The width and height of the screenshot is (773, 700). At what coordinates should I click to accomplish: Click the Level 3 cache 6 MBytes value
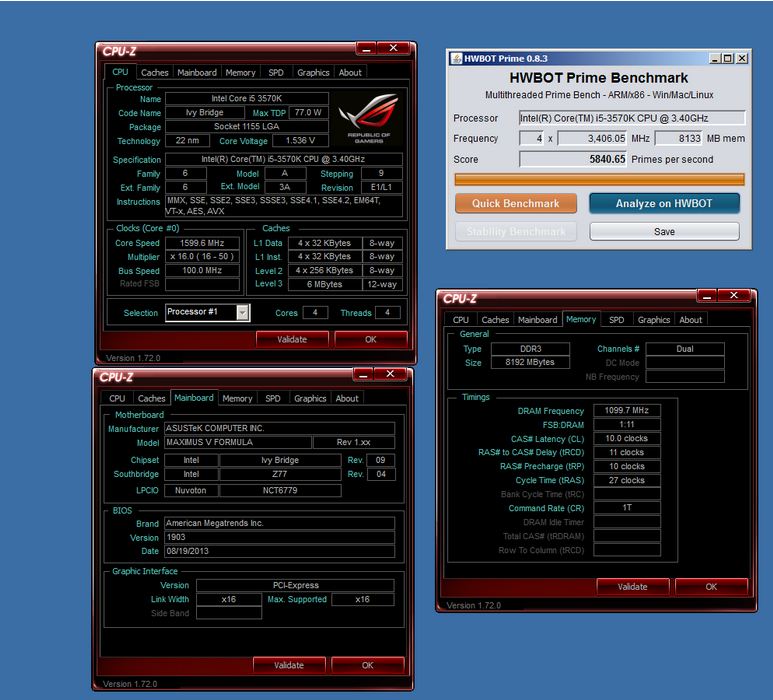coord(324,284)
